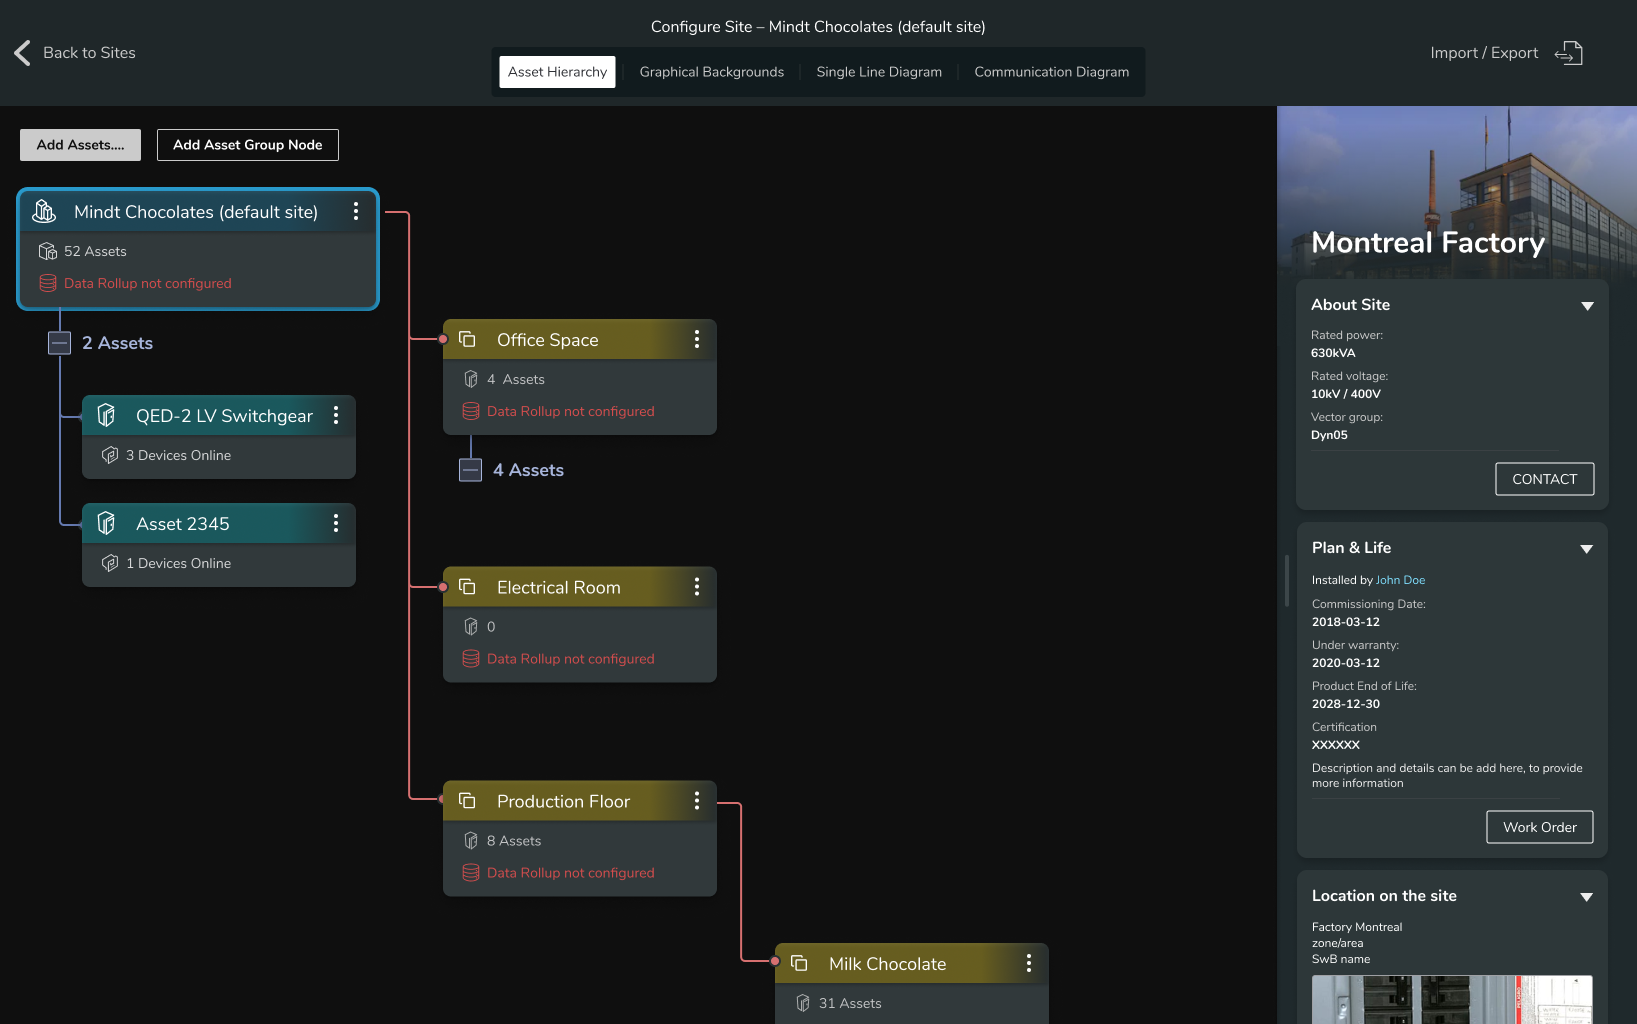Click the "Factory Montreal" location text
This screenshot has height=1024, width=1637.
pos(1357,927)
